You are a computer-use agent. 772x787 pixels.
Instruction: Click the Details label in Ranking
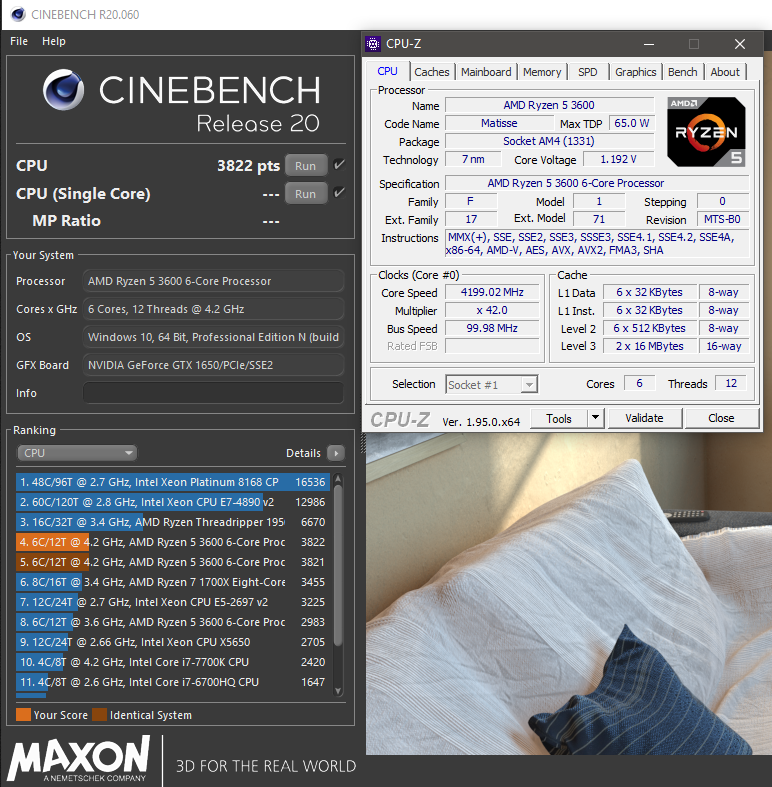[x=303, y=453]
